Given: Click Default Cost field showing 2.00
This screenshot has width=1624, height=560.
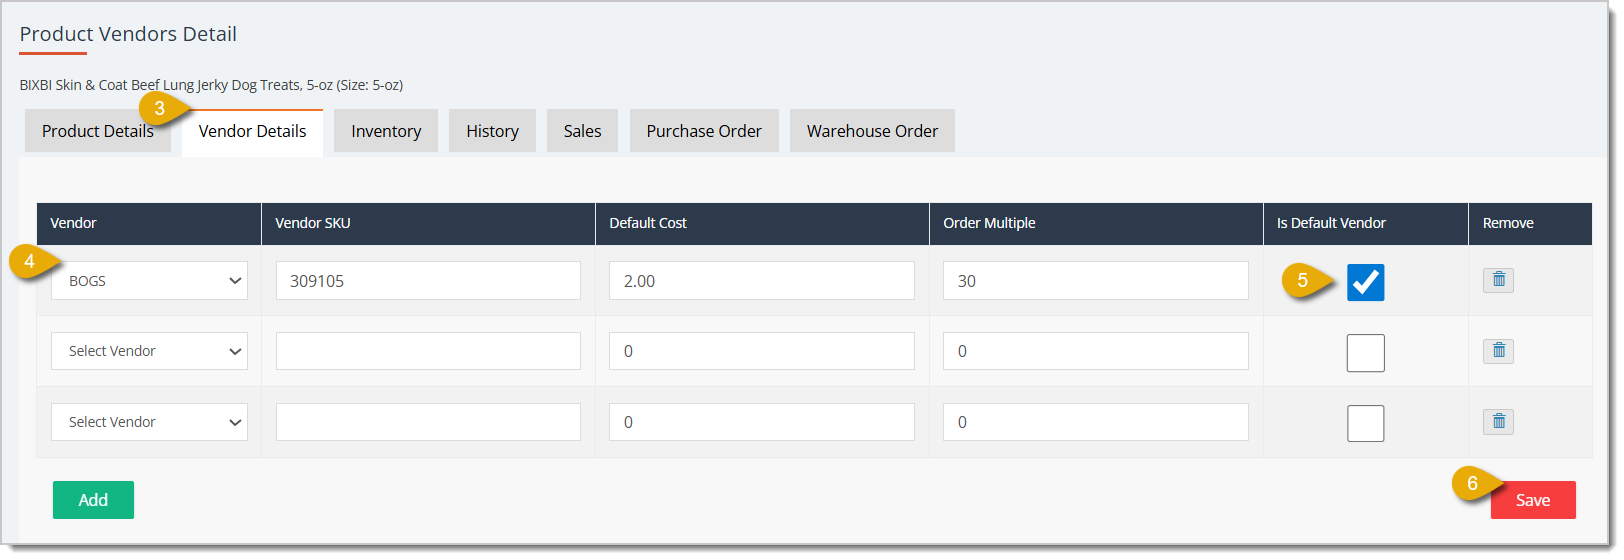Looking at the screenshot, I should pos(762,281).
